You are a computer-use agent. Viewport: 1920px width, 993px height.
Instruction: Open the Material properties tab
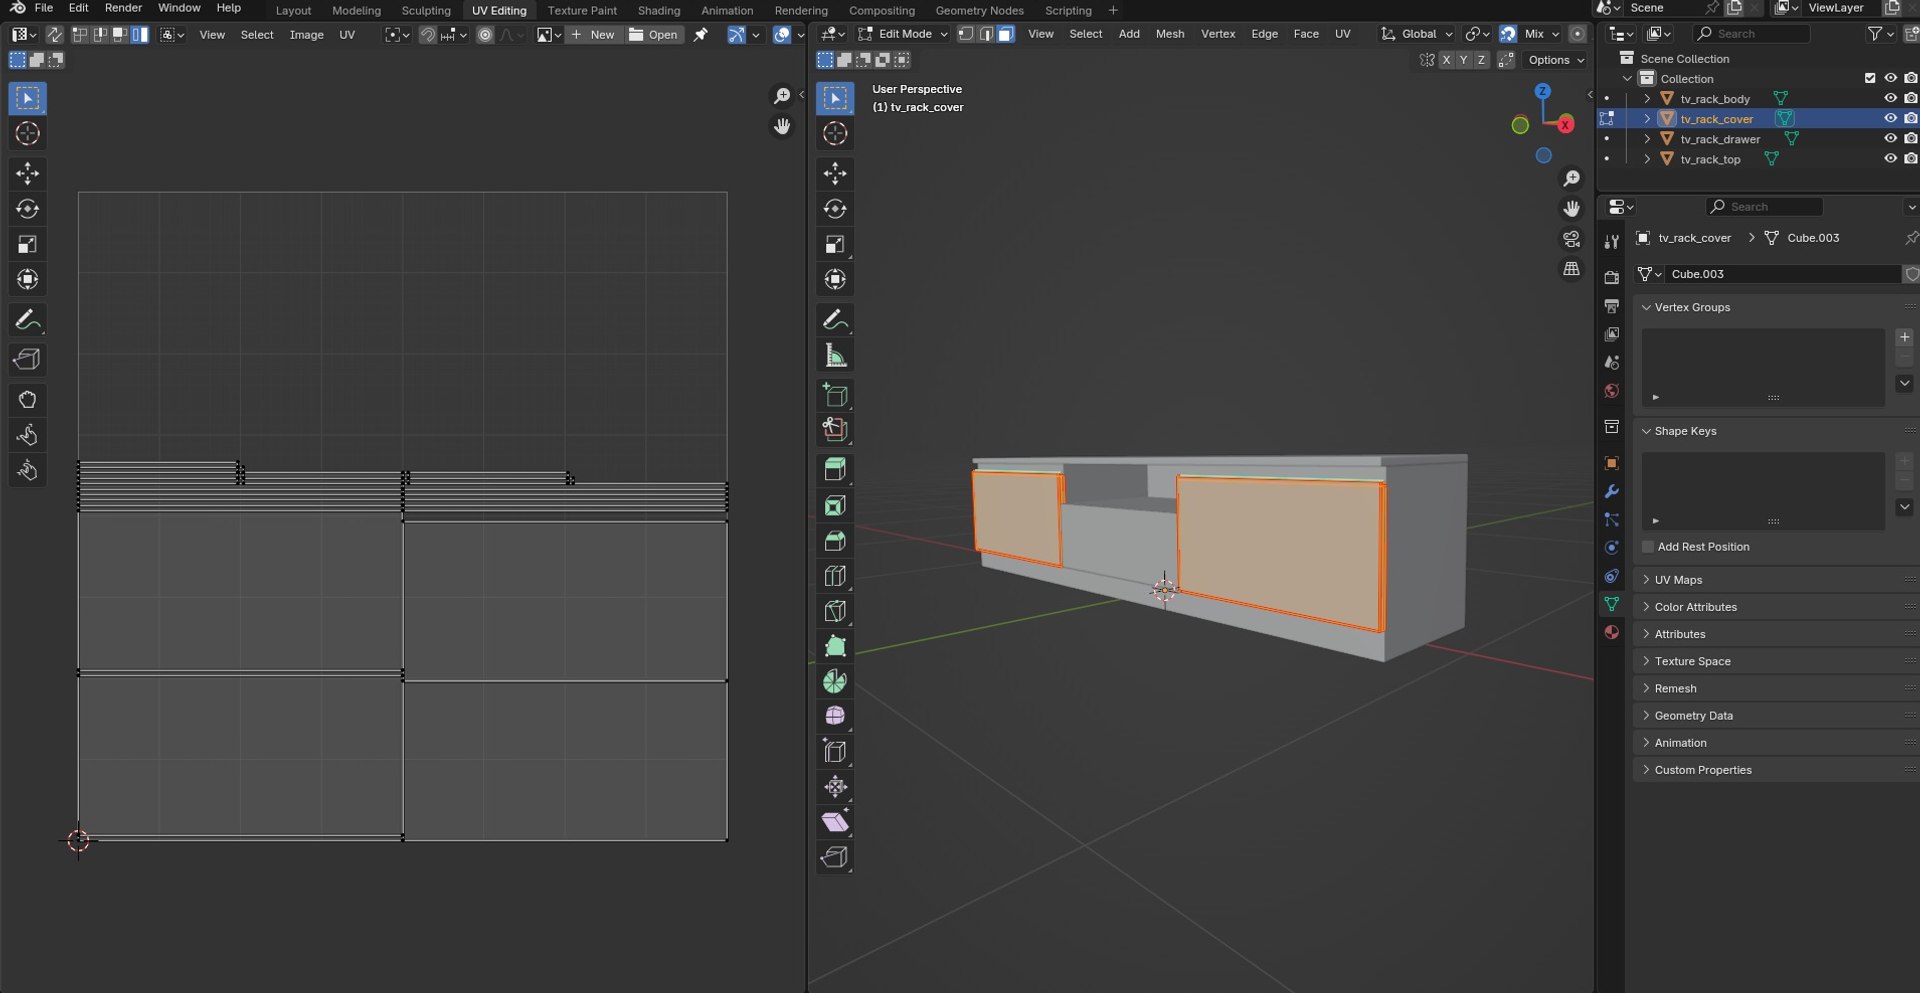point(1611,632)
